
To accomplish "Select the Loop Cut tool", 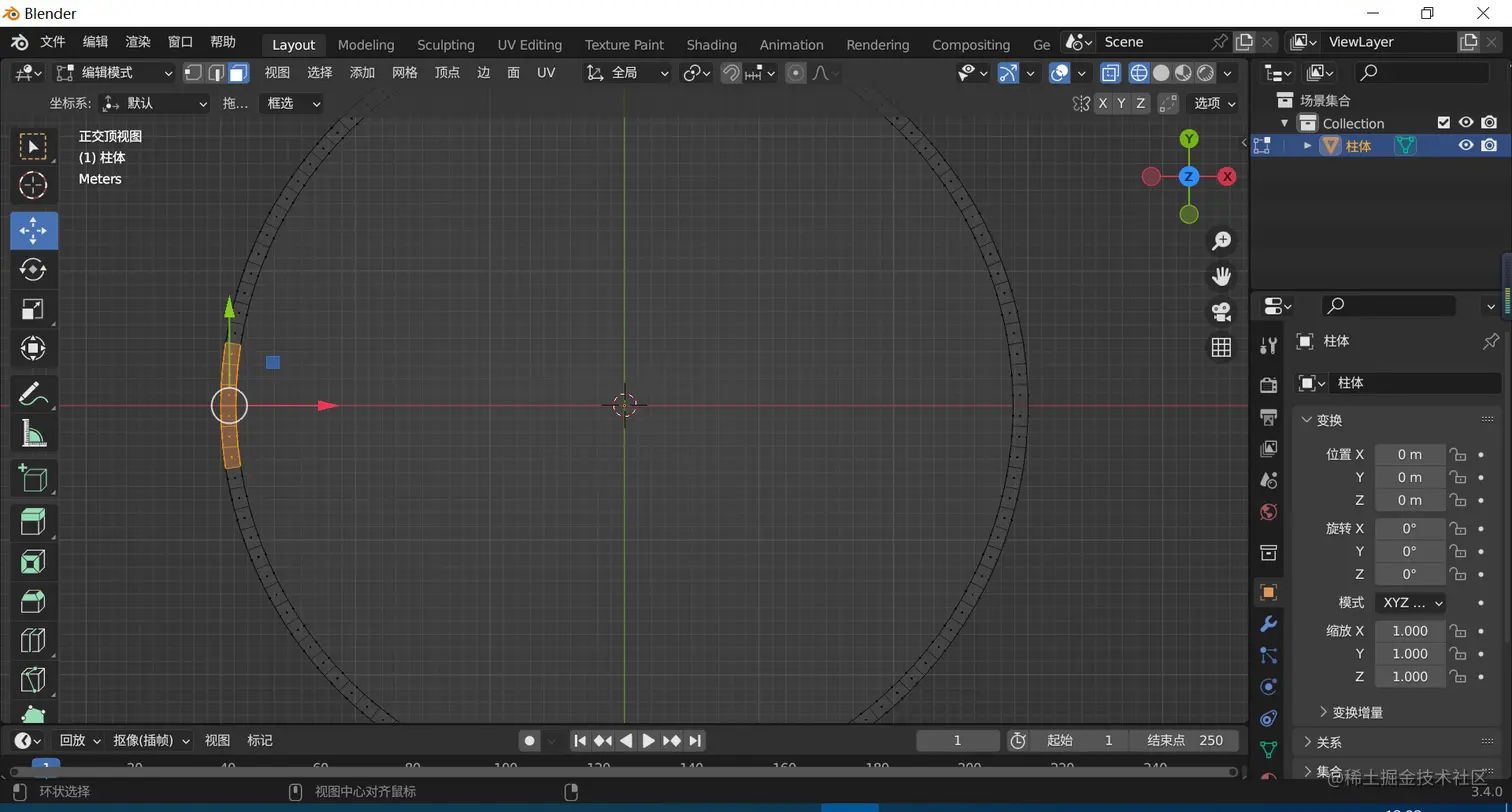I will click(33, 640).
